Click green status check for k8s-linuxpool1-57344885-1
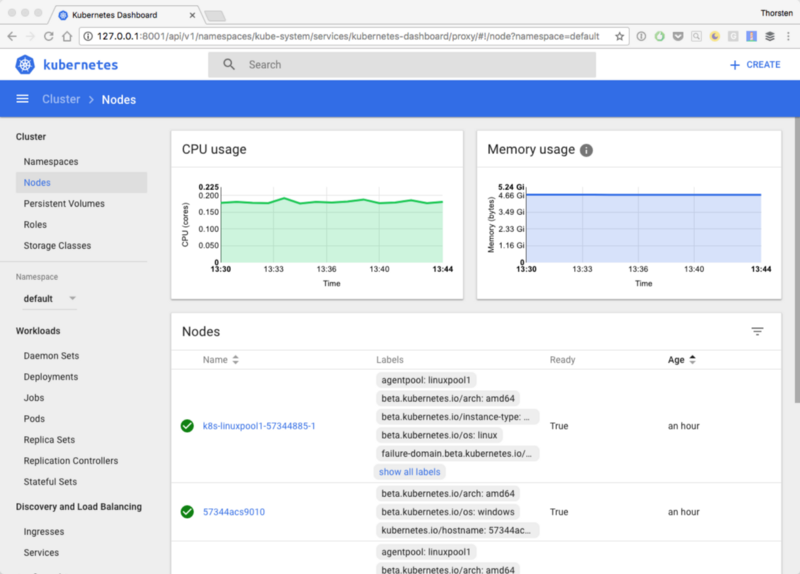This screenshot has height=574, width=800. [187, 426]
